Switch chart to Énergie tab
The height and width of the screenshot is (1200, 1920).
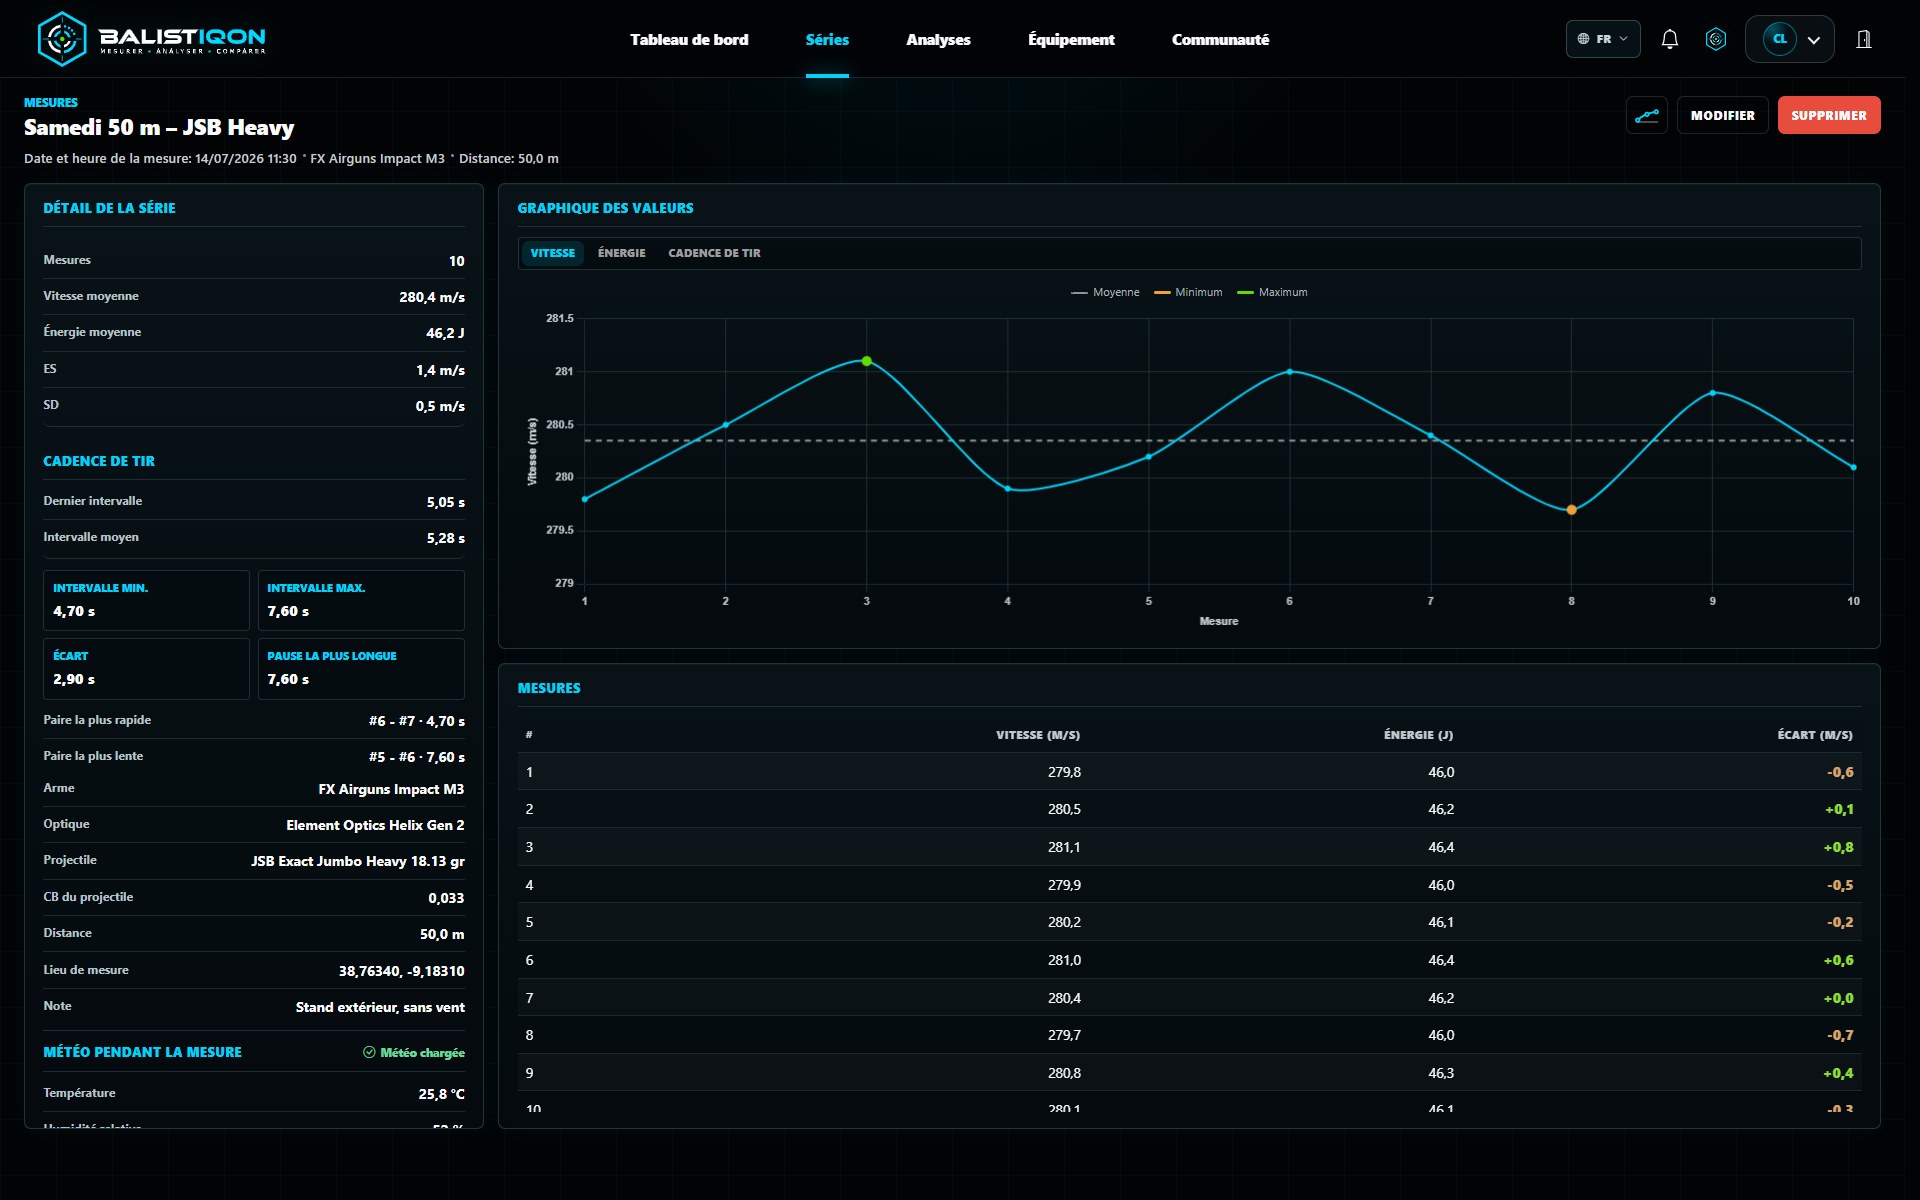pos(622,253)
